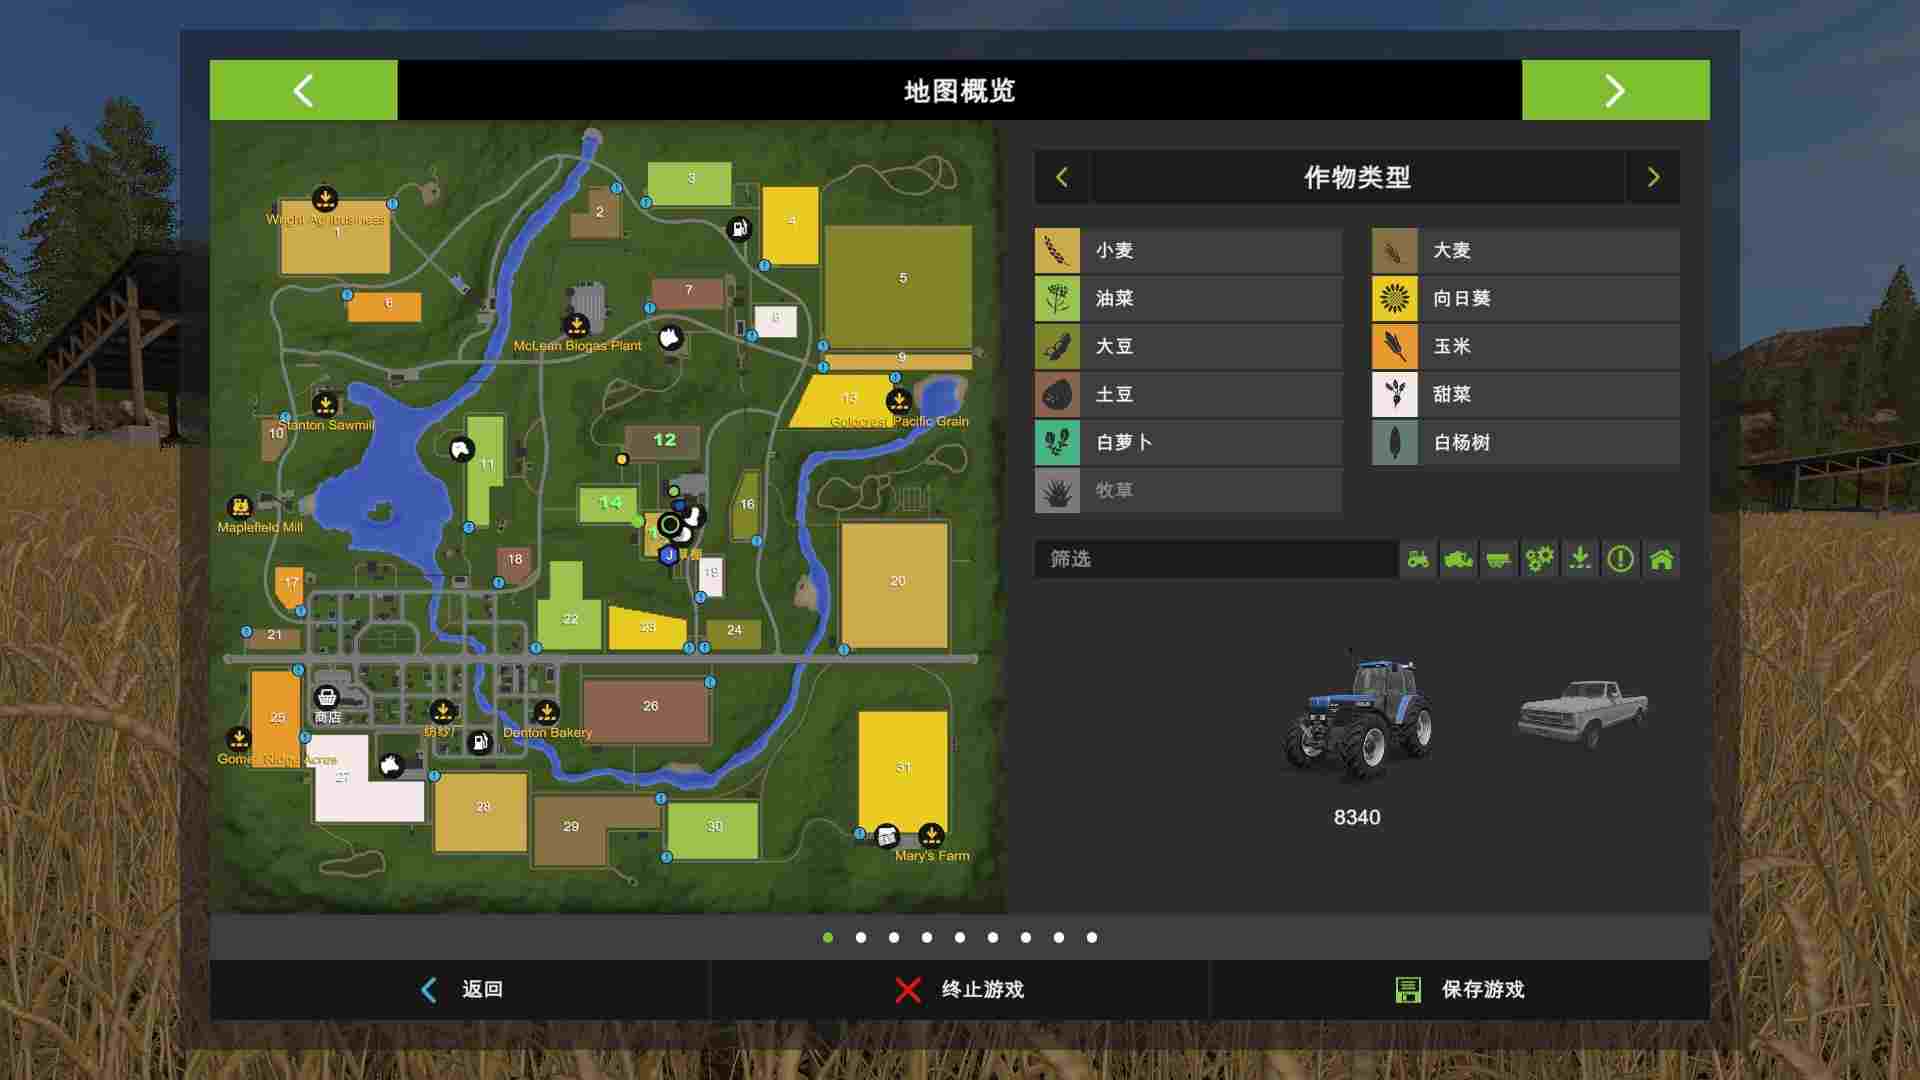Select yellow field 31 on map
Screen dimensions: 1920x1080
click(903, 770)
